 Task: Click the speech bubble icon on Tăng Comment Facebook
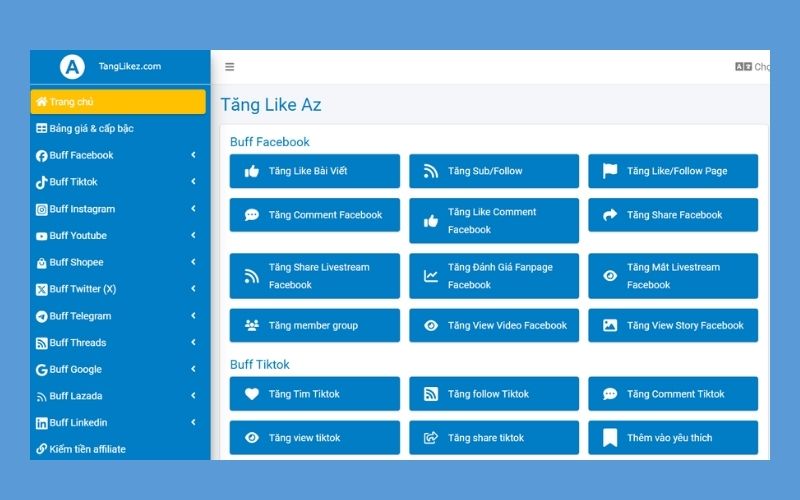tap(252, 215)
